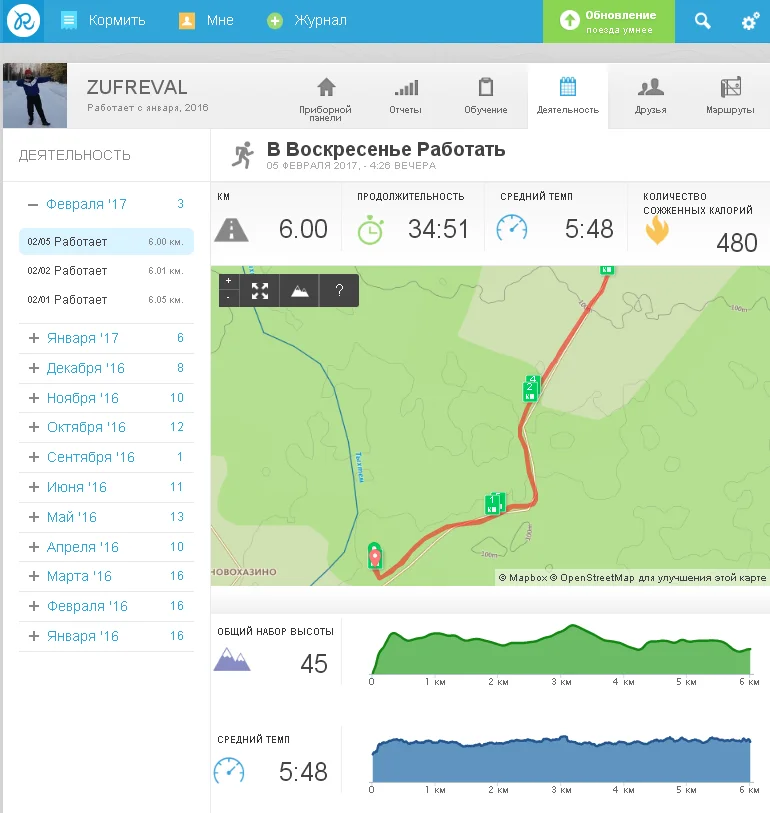Screen dimensions: 770x813
Task: Click the 45 elevation gain value
Action: [314, 664]
